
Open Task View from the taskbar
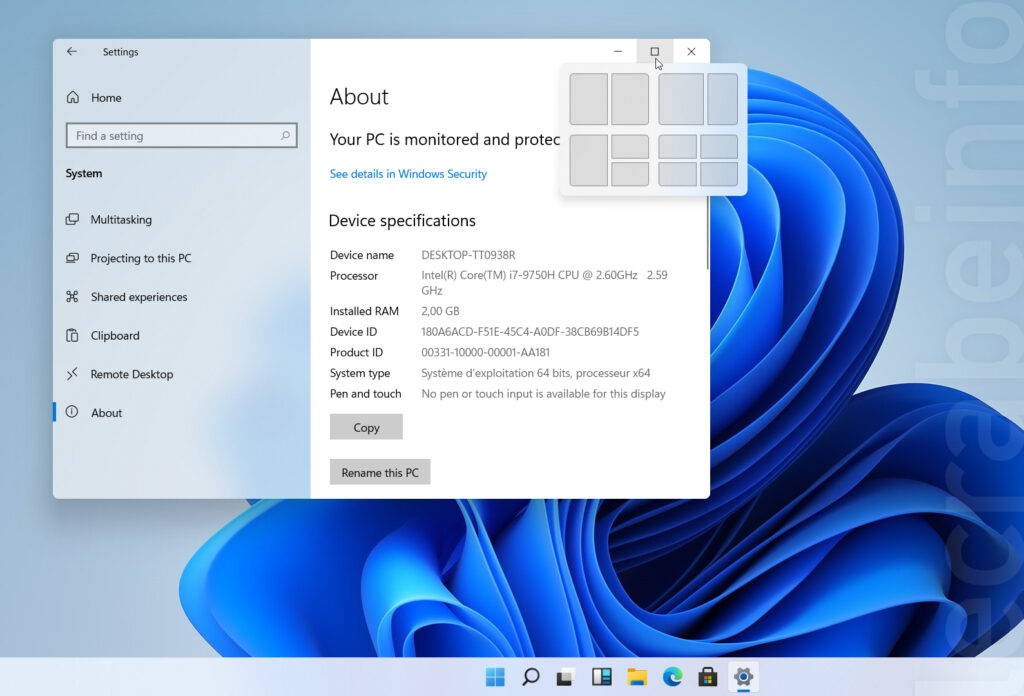[565, 677]
